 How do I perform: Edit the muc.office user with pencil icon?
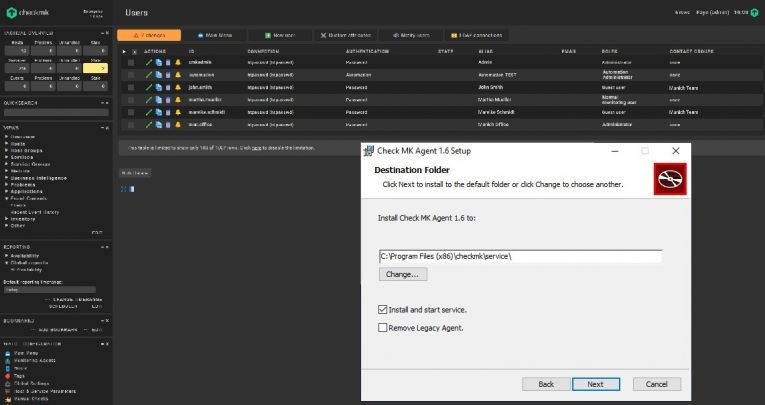(x=149, y=125)
